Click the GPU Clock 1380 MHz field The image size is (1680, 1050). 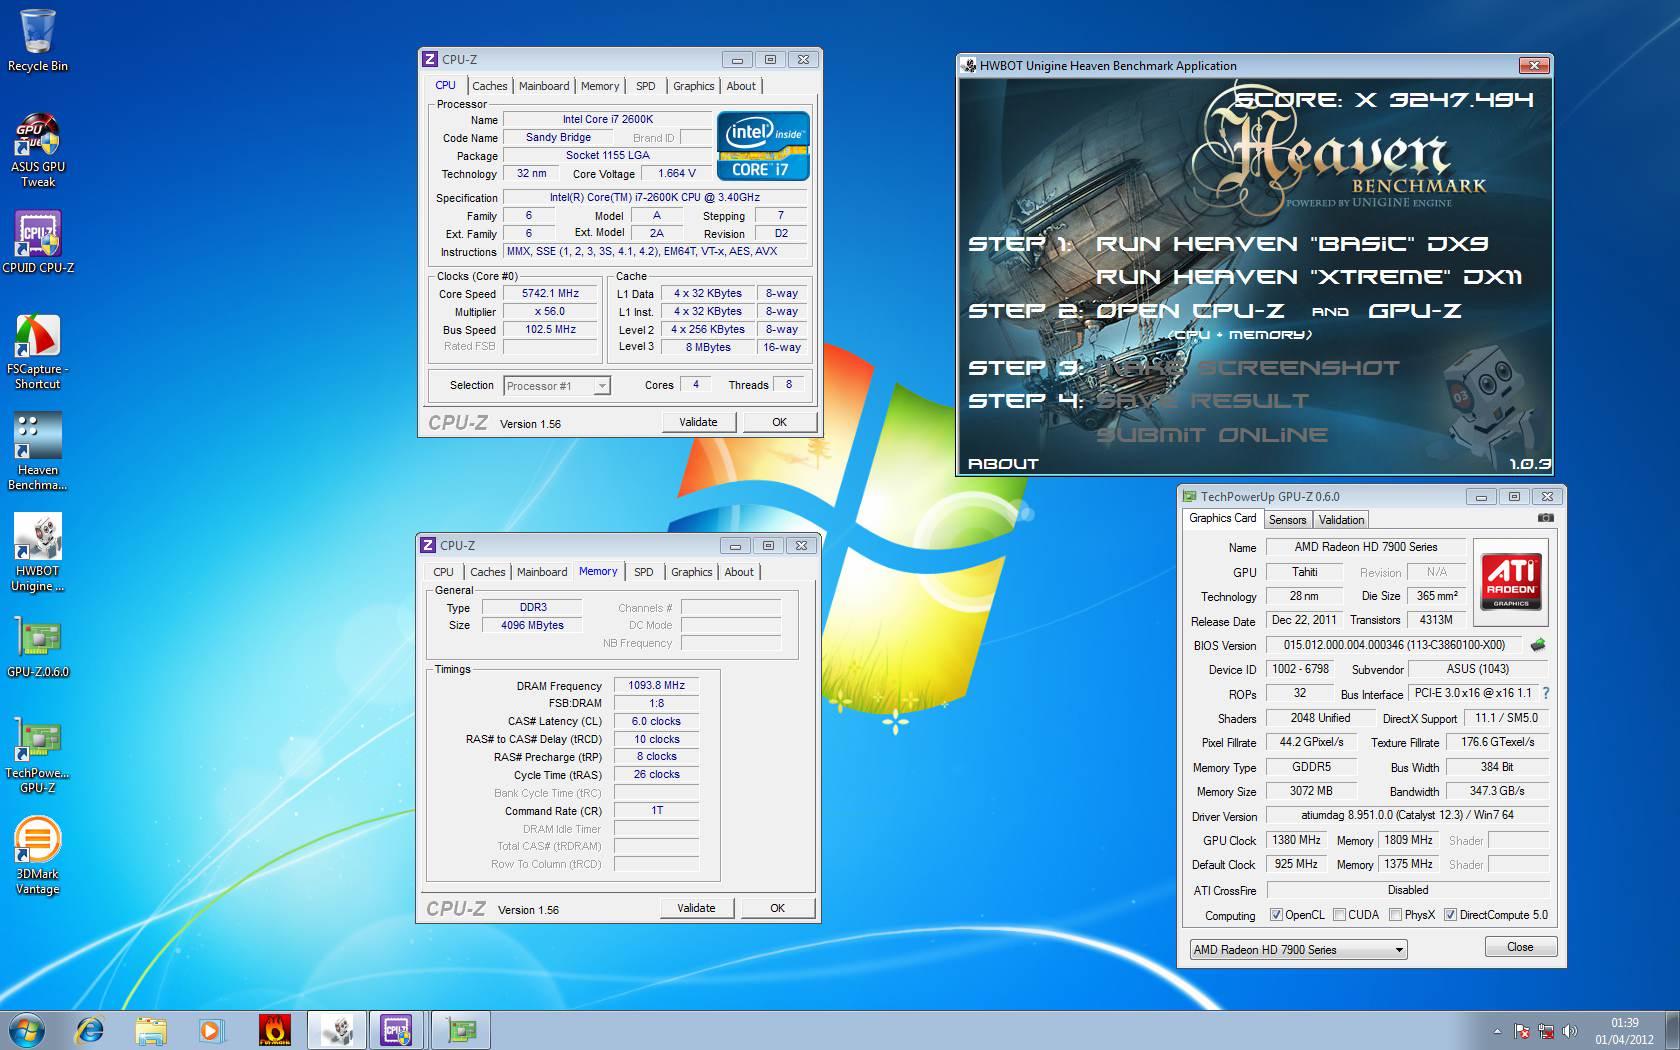tap(1296, 840)
